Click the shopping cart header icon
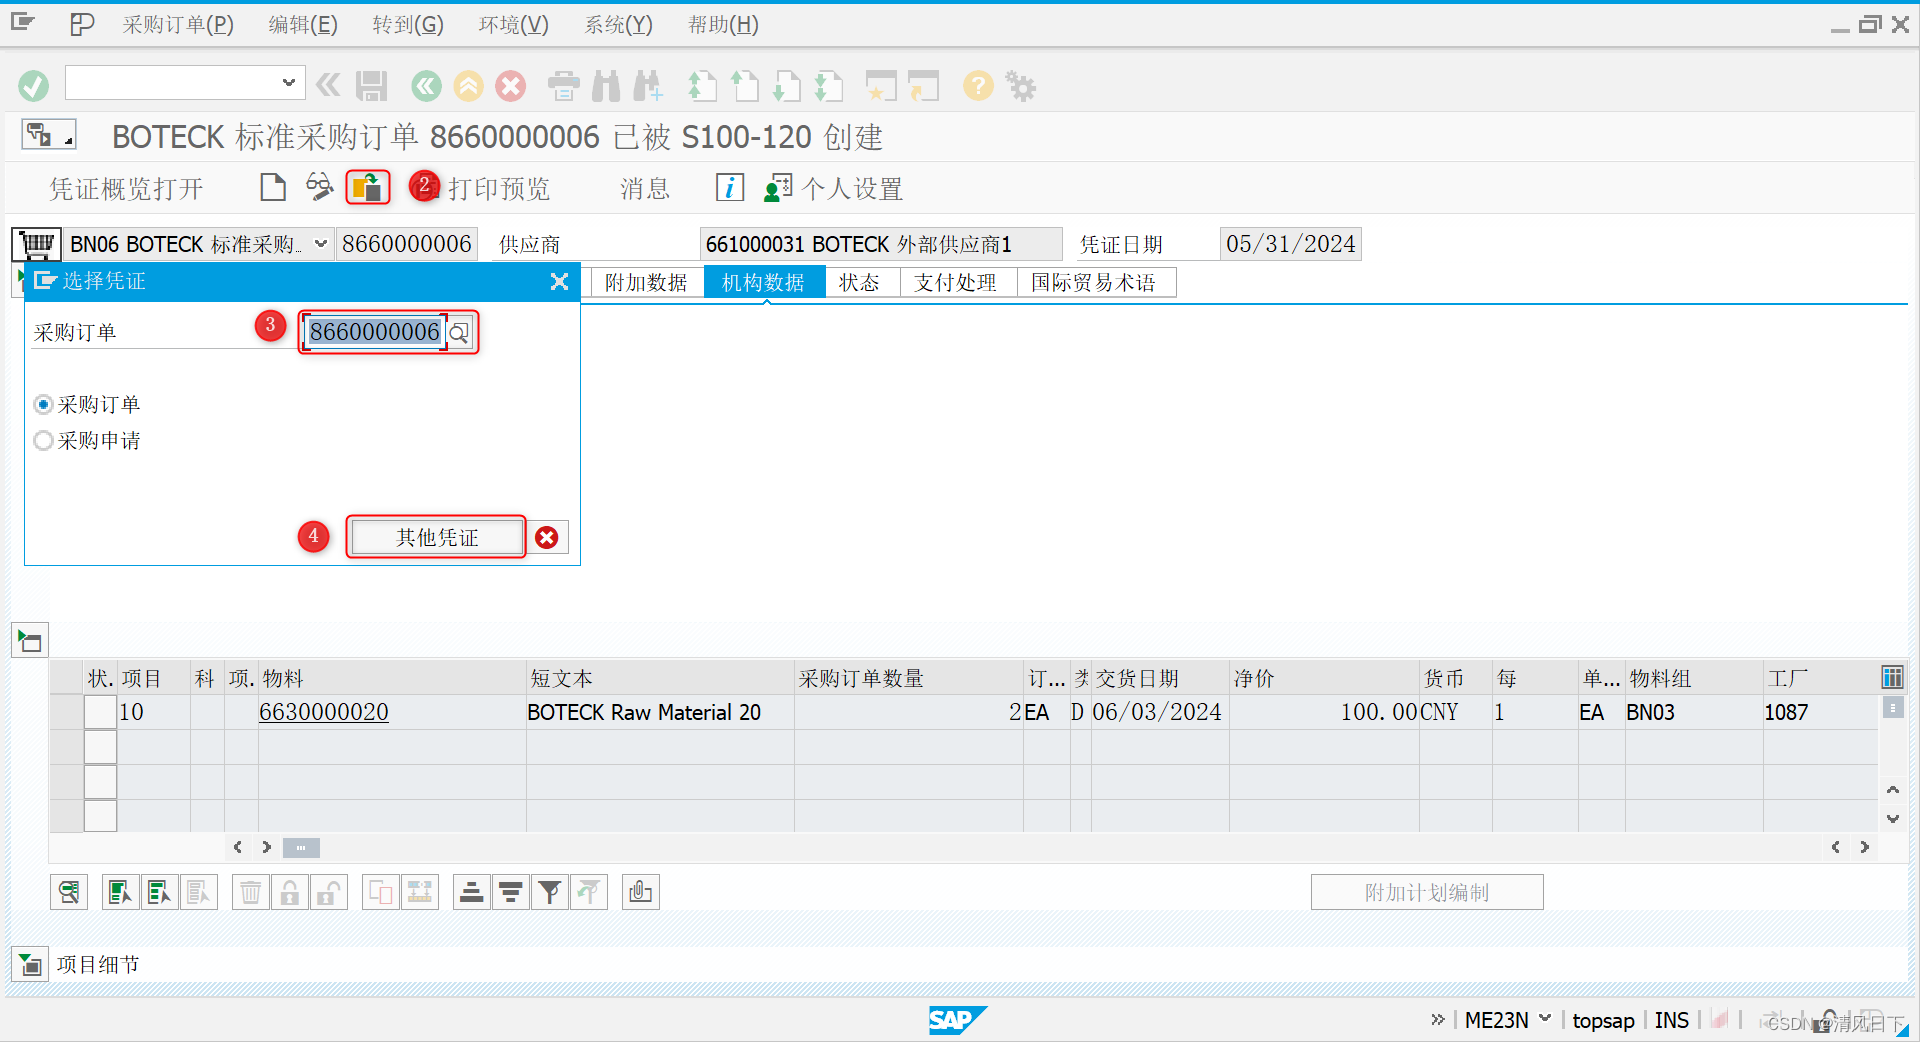Viewport: 1920px width, 1042px height. click(37, 244)
